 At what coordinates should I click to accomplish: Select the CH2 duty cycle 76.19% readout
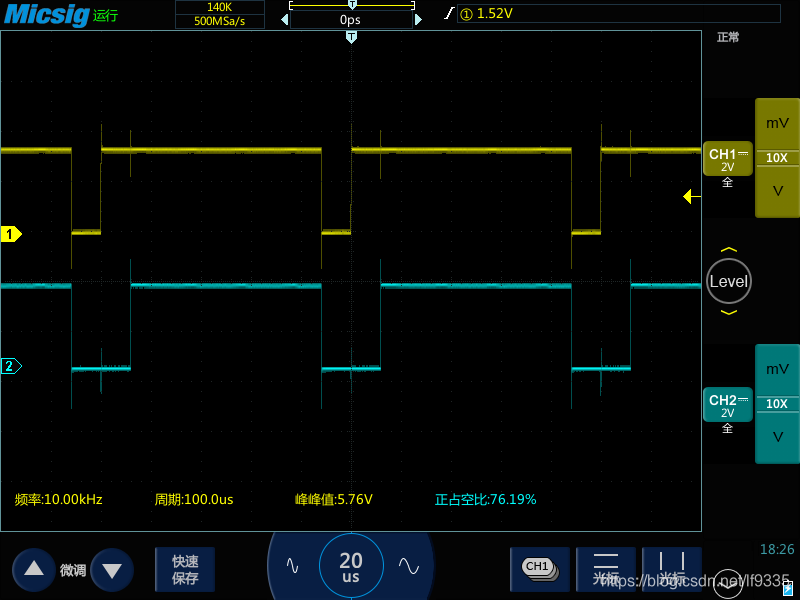[x=485, y=499]
